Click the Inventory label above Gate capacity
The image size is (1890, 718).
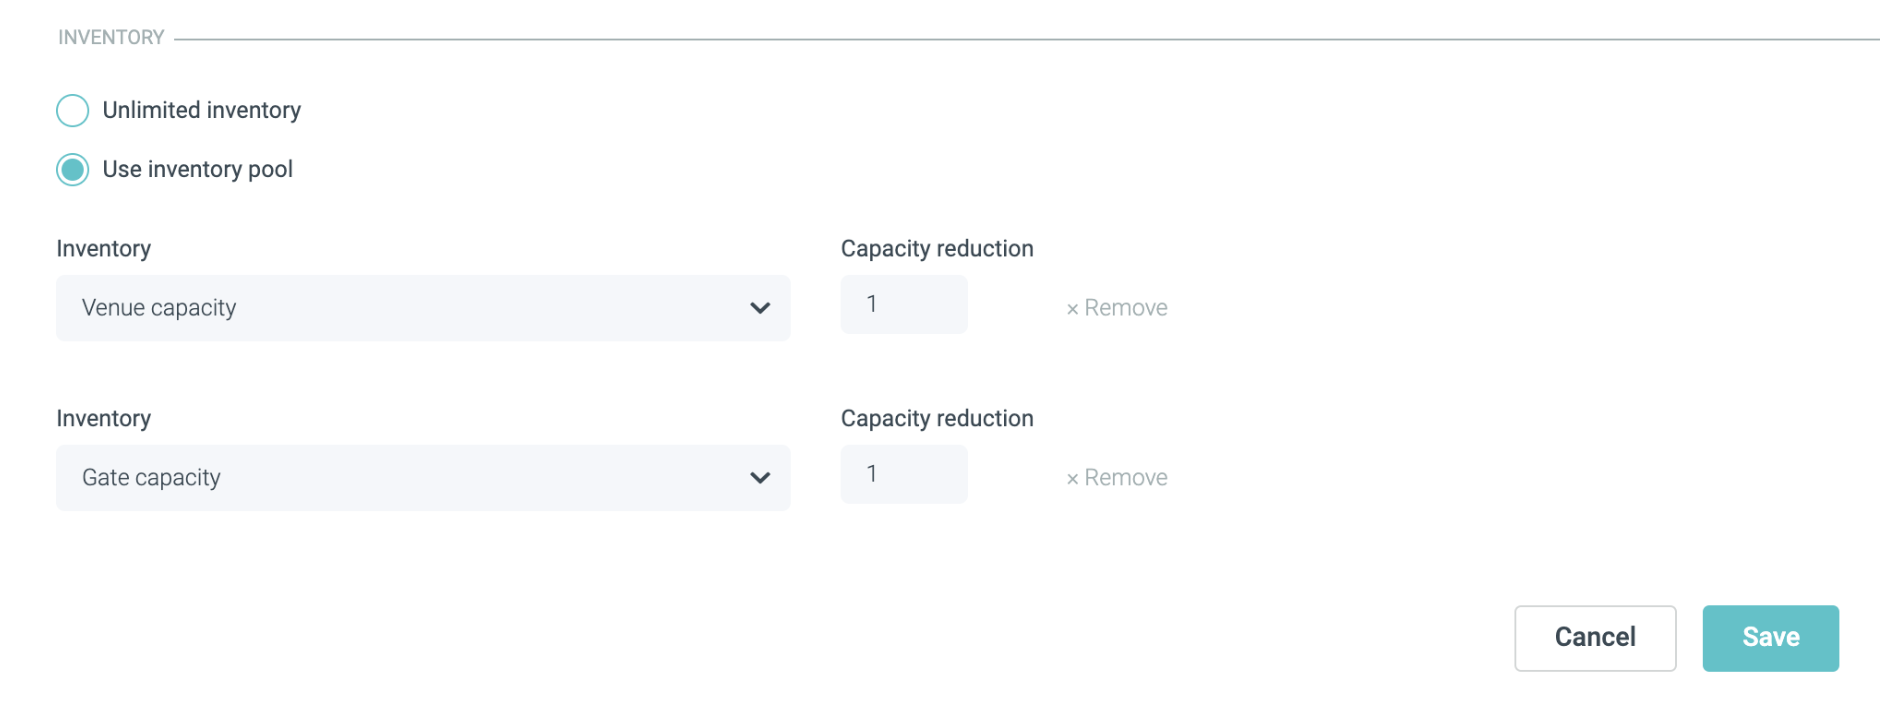[x=103, y=419]
